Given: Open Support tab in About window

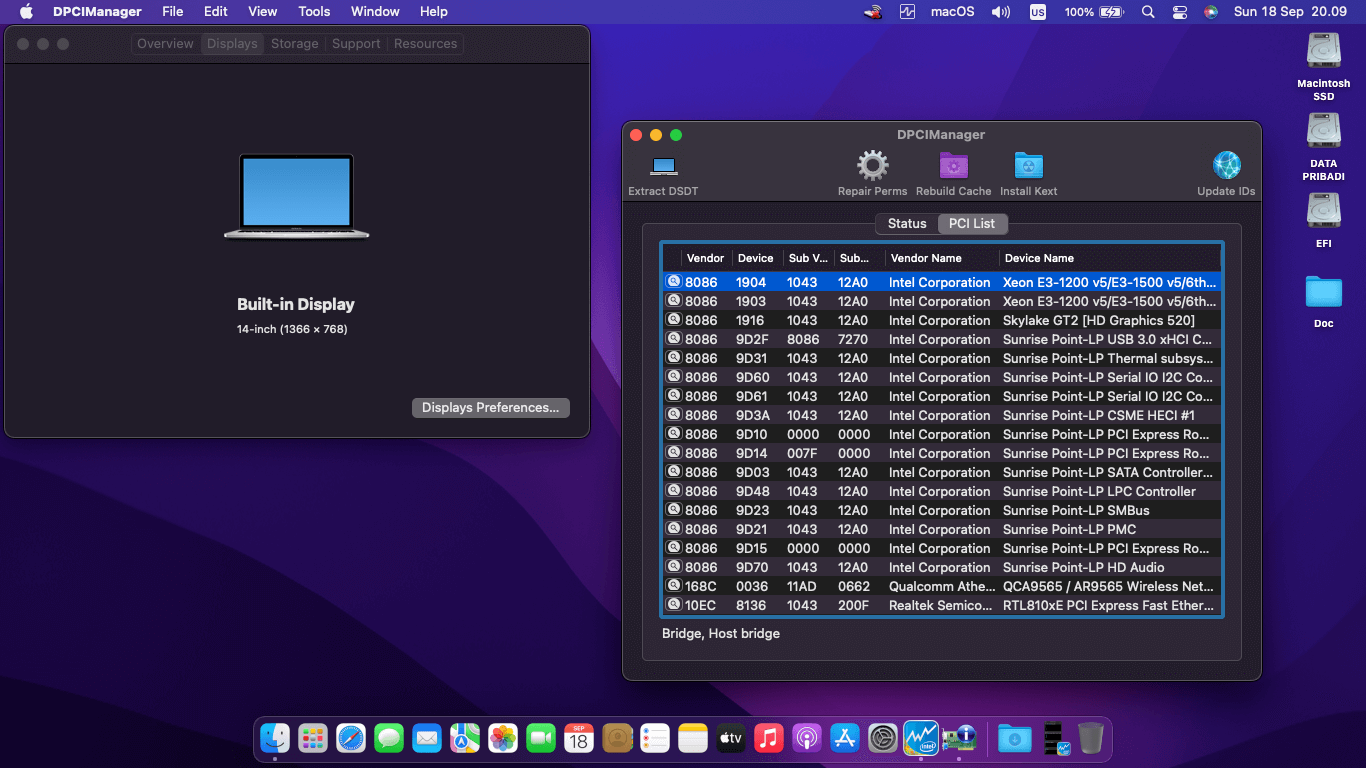Looking at the screenshot, I should pos(356,44).
